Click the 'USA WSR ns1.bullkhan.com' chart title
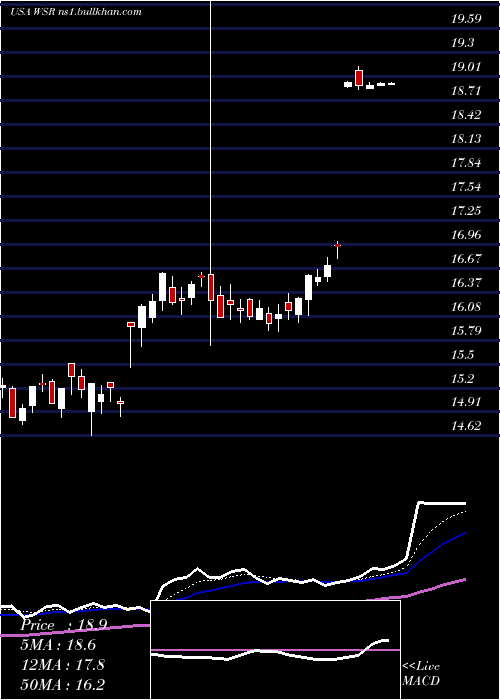This screenshot has width=500, height=700. (76, 12)
